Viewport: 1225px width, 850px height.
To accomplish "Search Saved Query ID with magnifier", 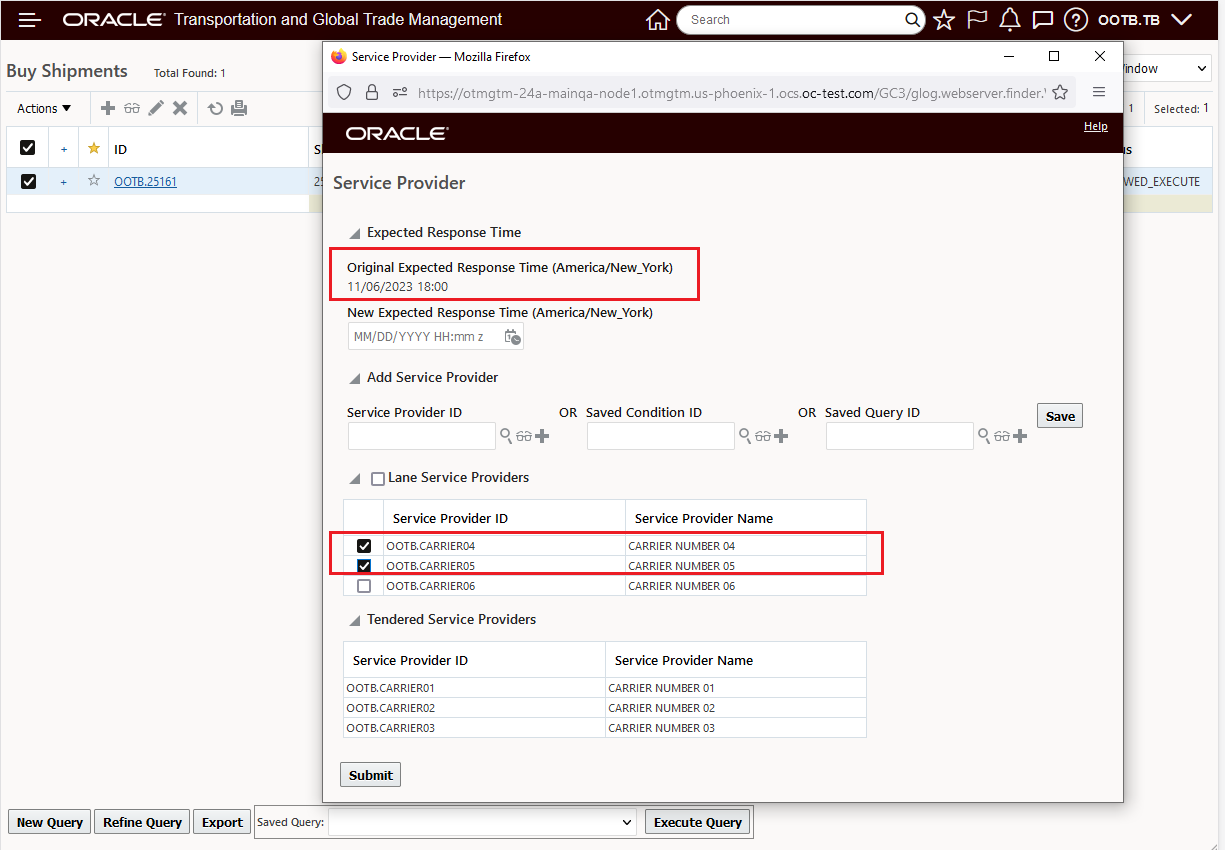I will pos(984,436).
